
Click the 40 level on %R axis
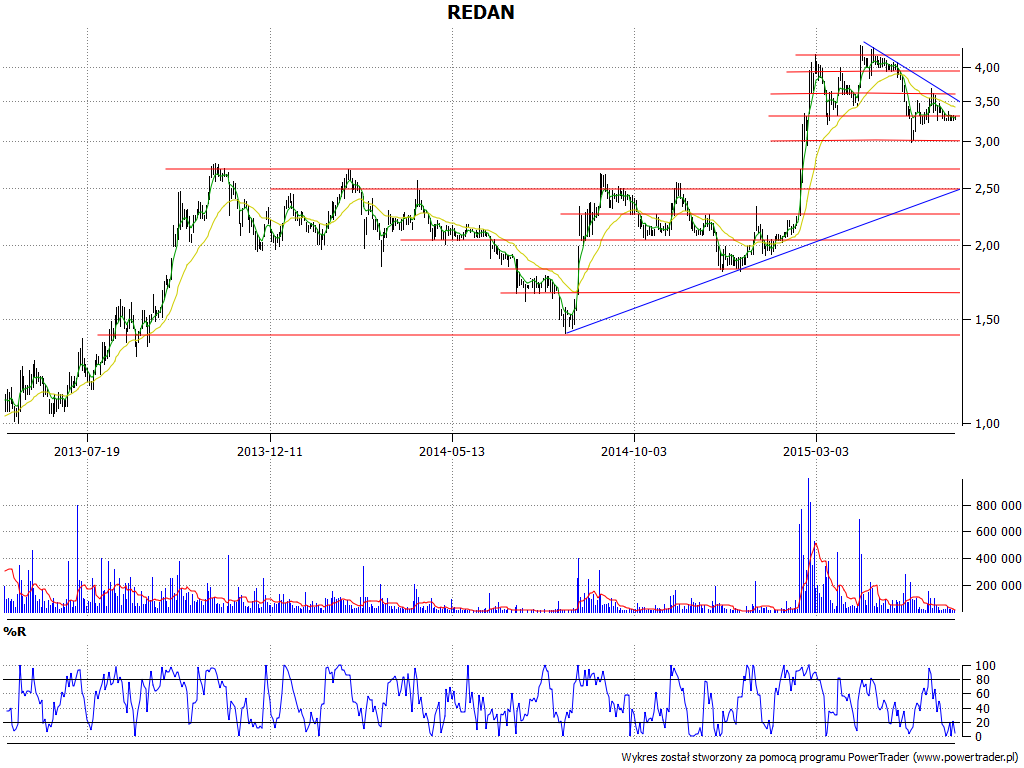coord(982,709)
